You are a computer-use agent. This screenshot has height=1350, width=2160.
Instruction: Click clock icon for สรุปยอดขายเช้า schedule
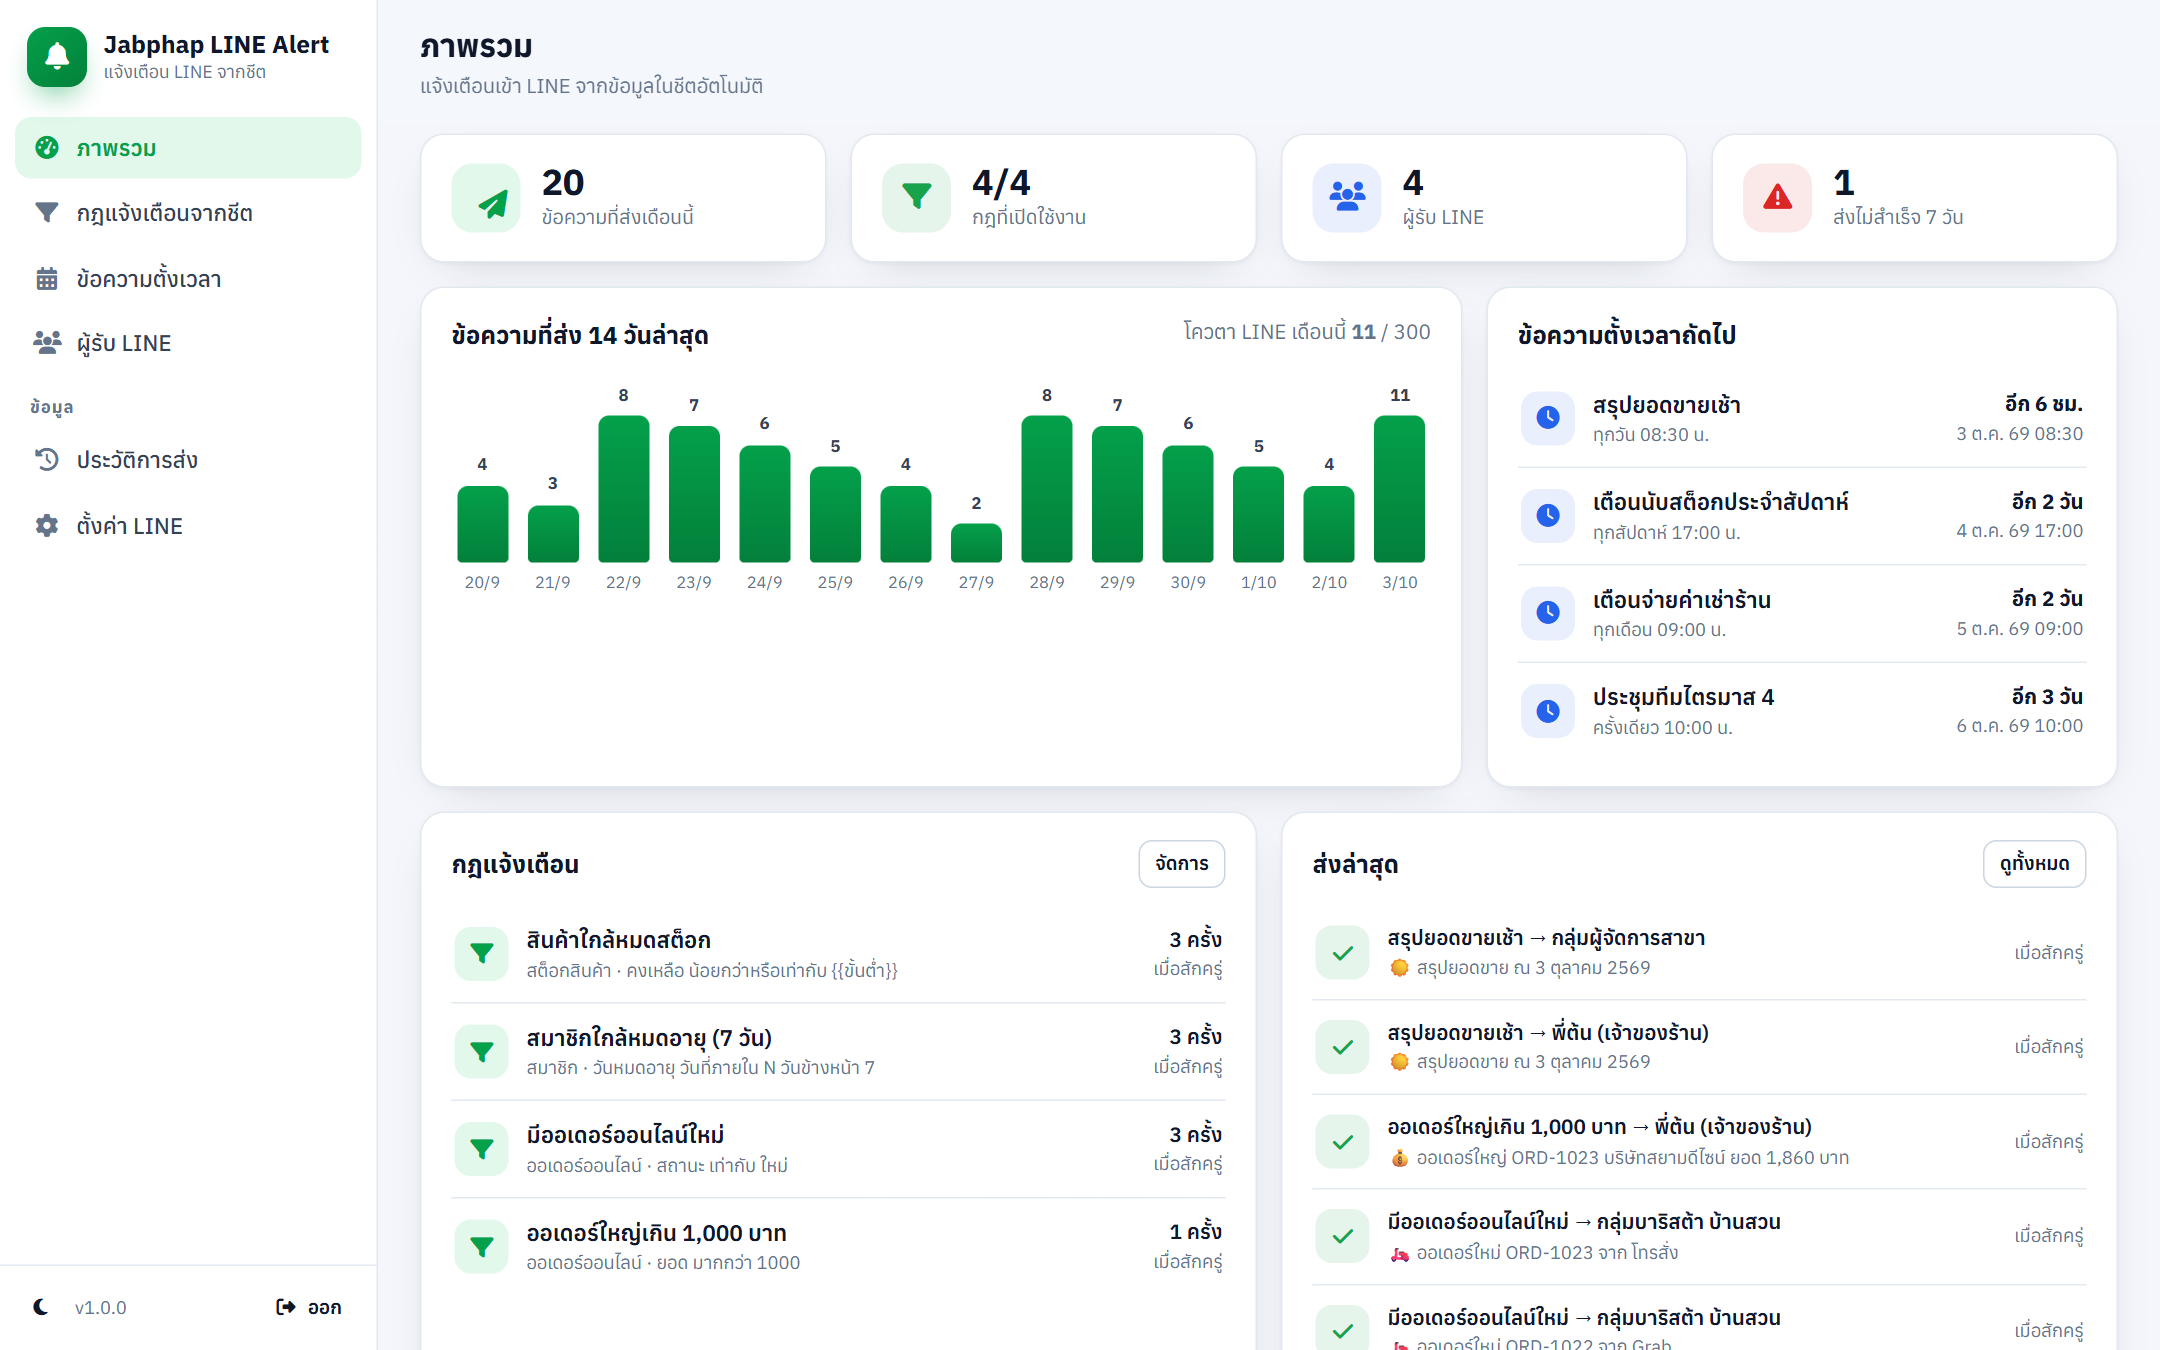click(x=1548, y=418)
